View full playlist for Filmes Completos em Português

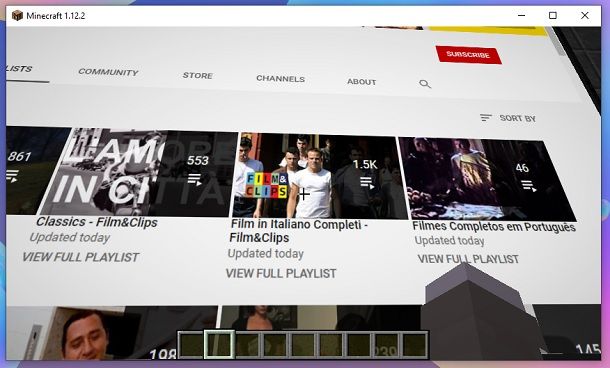click(x=468, y=259)
